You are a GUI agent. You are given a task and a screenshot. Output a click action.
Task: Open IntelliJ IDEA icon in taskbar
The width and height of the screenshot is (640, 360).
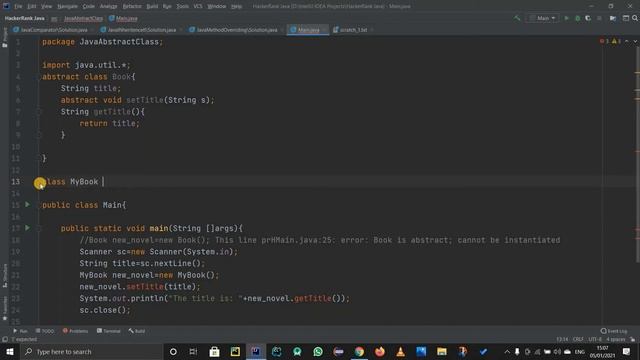tap(256, 351)
